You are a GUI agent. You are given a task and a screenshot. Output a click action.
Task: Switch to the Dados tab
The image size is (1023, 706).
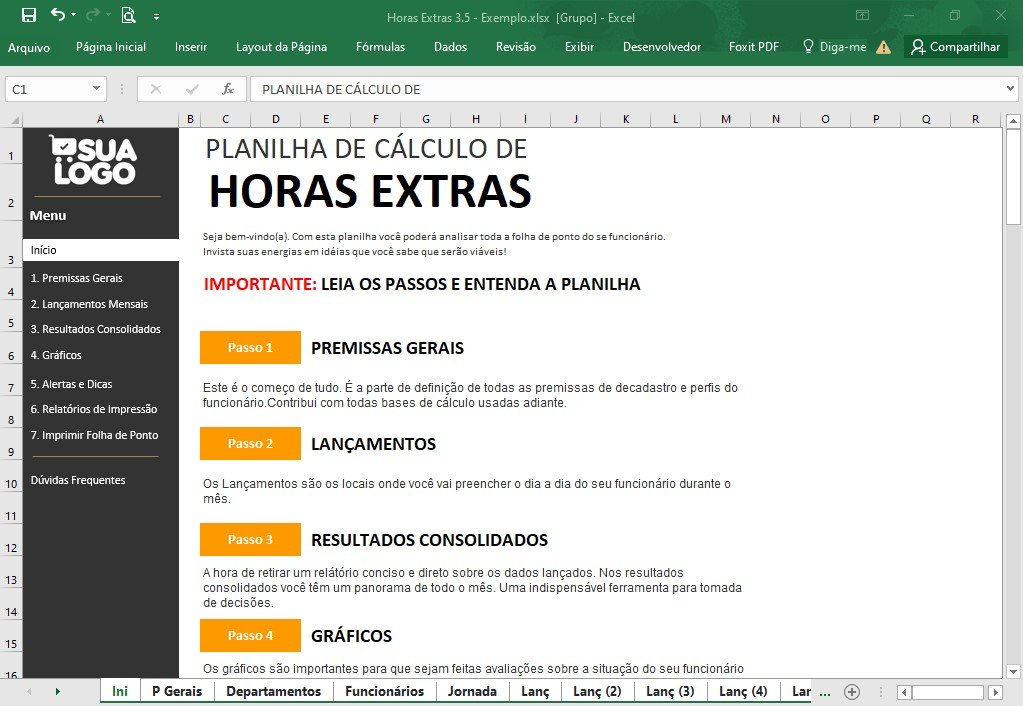[x=450, y=47]
